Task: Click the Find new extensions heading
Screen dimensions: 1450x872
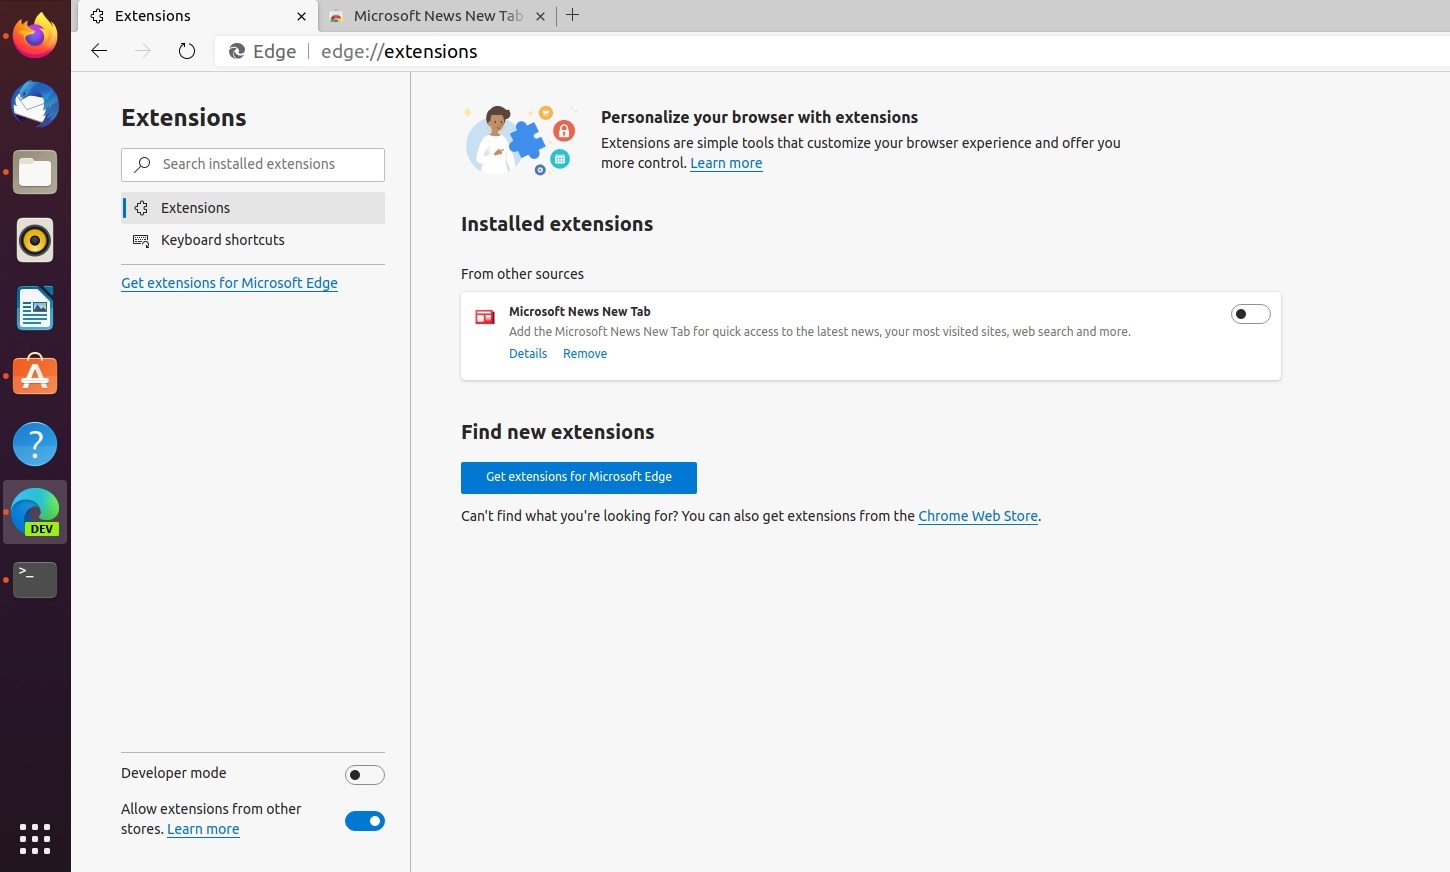Action: pyautogui.click(x=558, y=432)
